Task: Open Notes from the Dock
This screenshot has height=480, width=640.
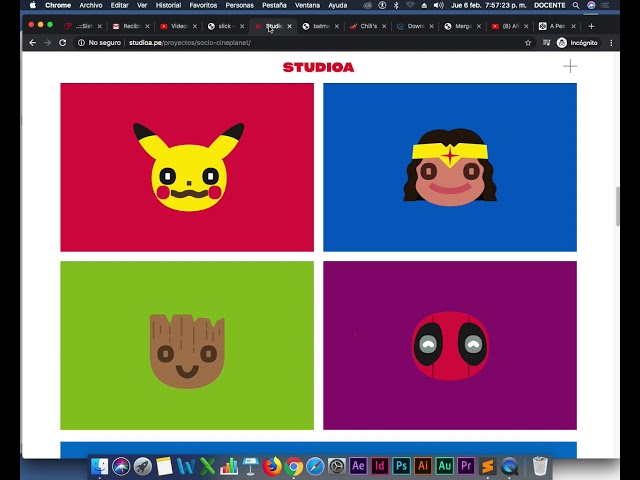Action: (x=164, y=466)
